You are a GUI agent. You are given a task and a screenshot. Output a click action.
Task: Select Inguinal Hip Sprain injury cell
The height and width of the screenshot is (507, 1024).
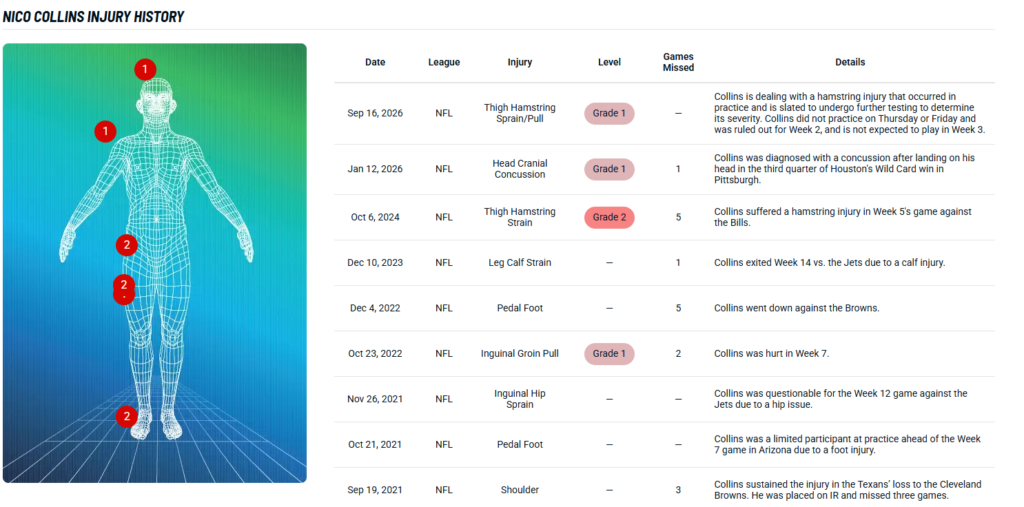point(520,399)
